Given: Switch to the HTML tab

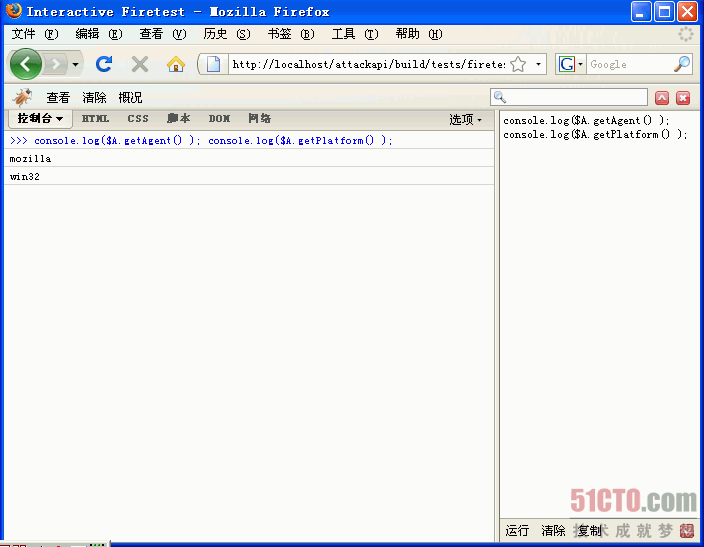Looking at the screenshot, I should point(95,119).
